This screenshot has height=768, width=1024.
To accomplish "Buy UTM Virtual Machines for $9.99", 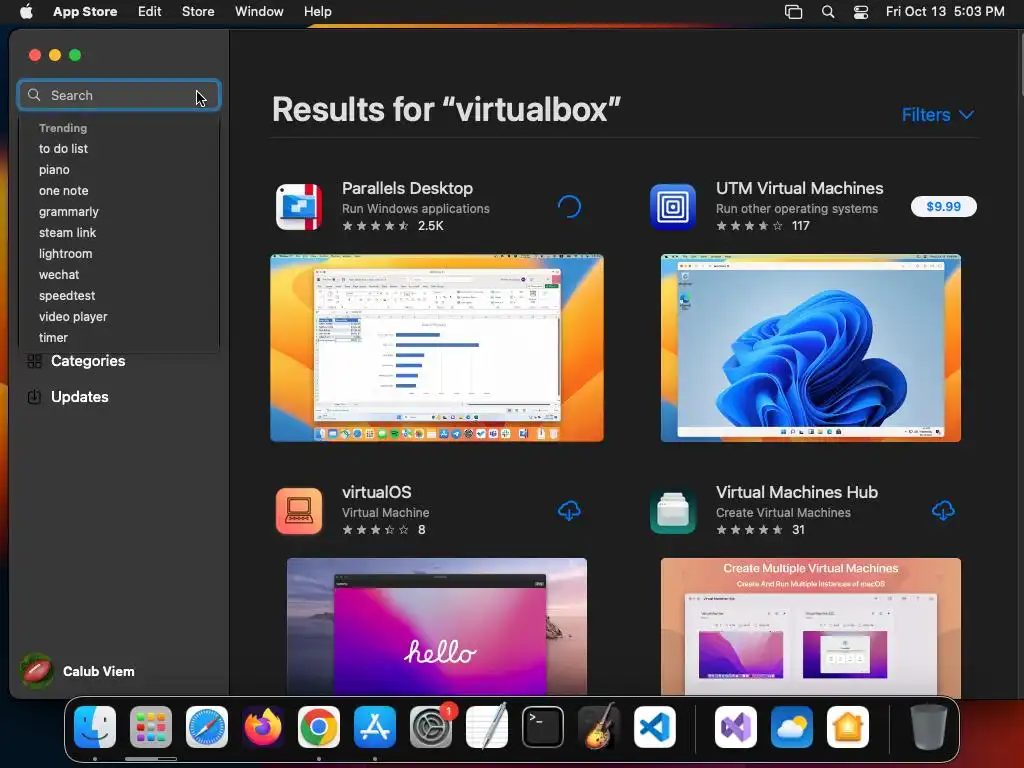I will pos(944,206).
